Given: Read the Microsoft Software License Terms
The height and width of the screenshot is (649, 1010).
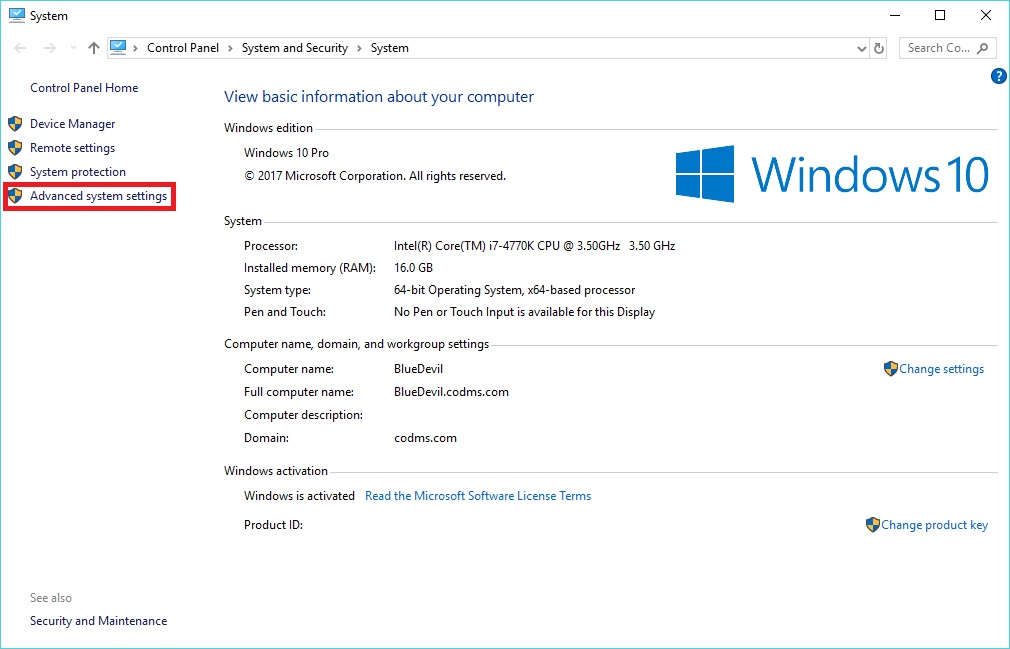Looking at the screenshot, I should pyautogui.click(x=478, y=496).
